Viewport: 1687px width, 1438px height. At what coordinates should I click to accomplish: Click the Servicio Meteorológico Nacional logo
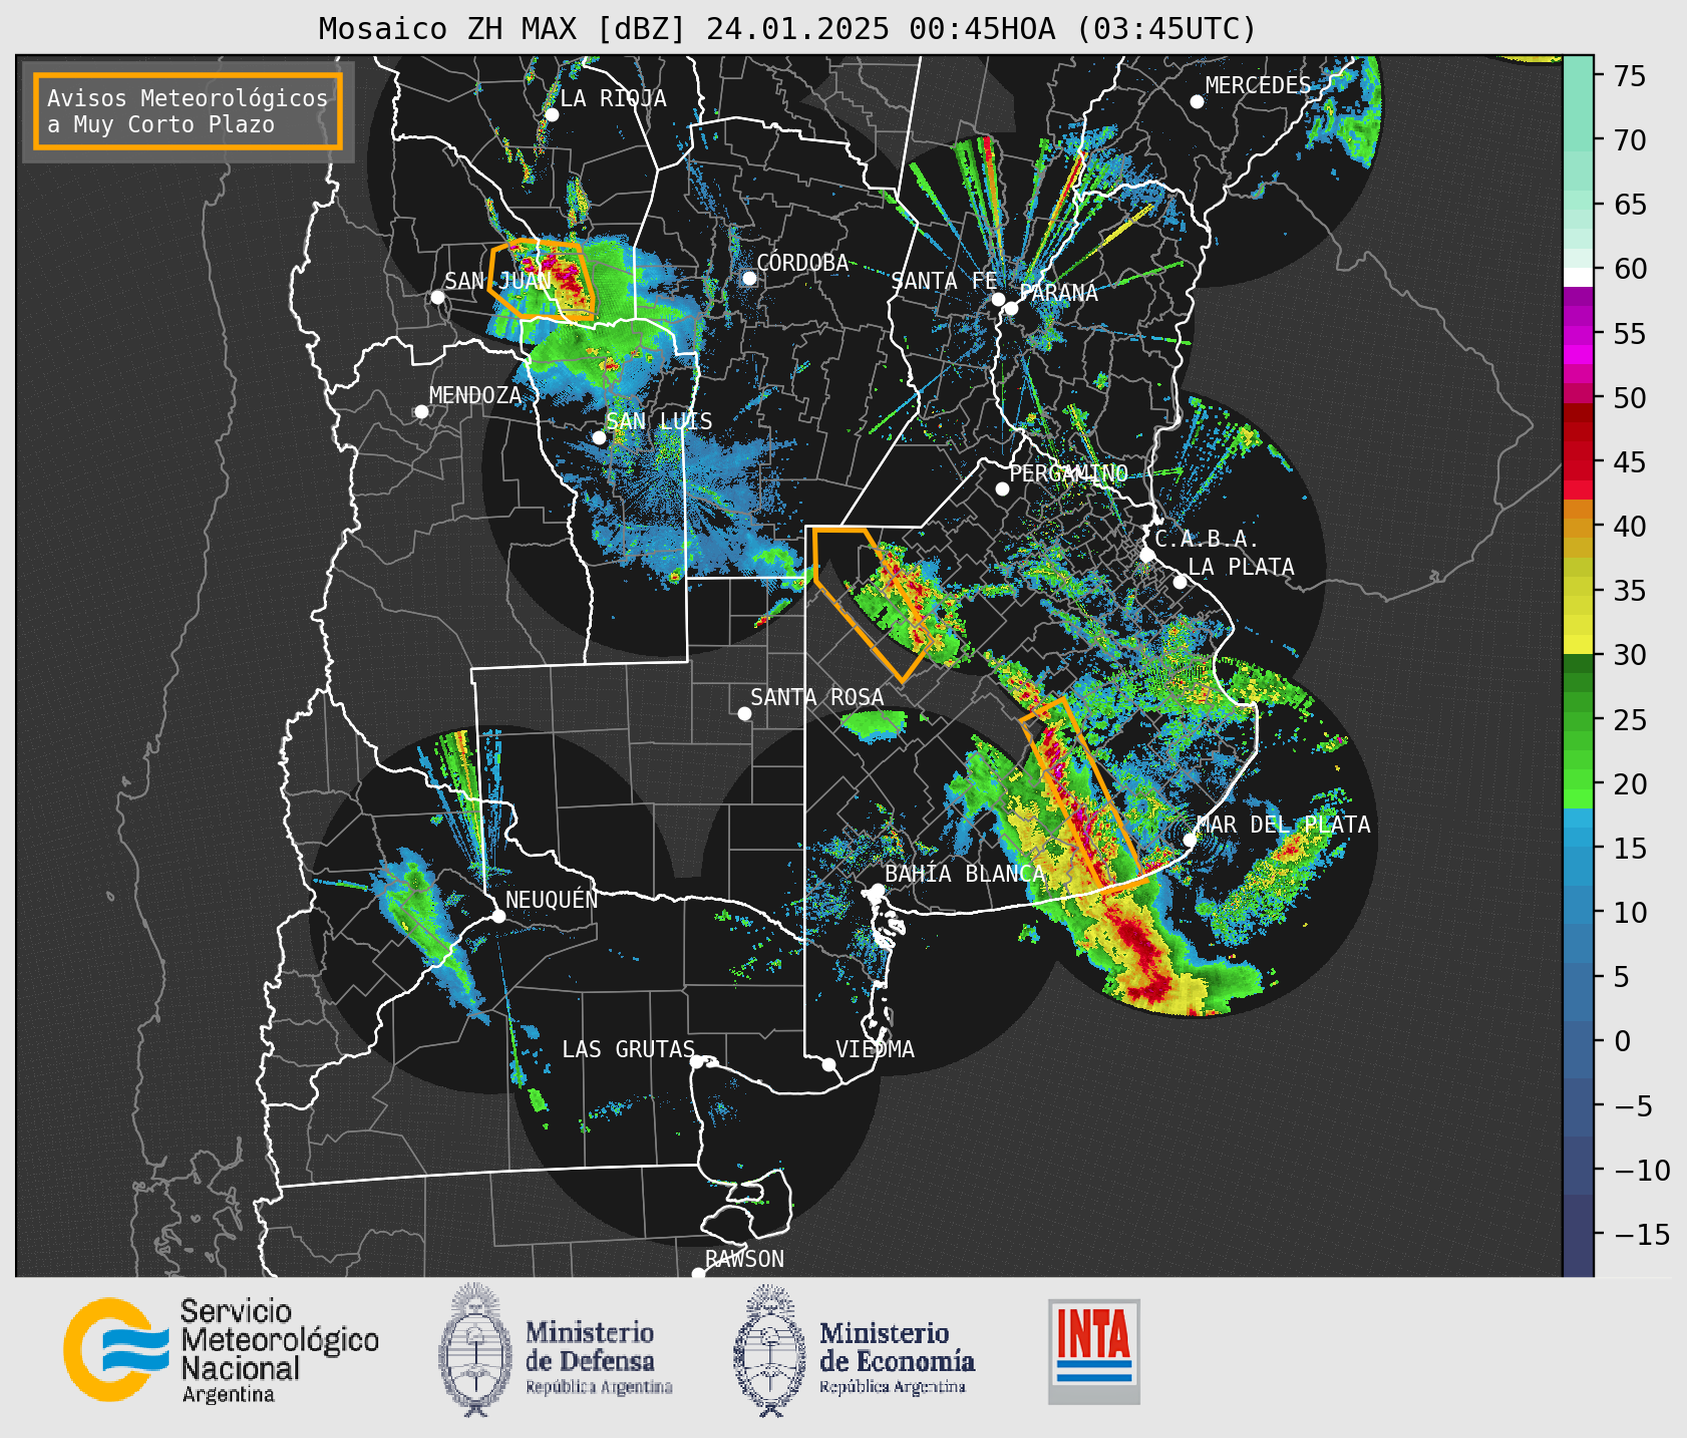tap(221, 1350)
